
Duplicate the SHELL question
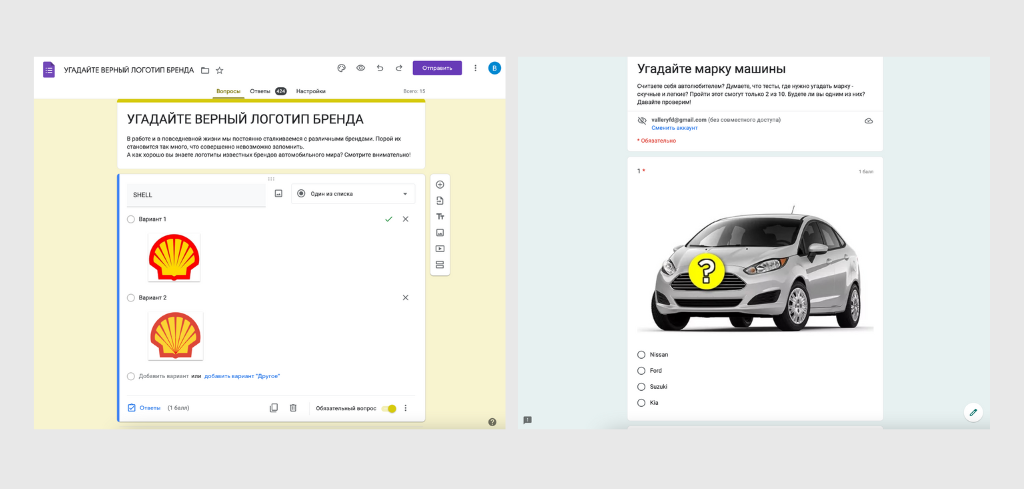[x=274, y=408]
